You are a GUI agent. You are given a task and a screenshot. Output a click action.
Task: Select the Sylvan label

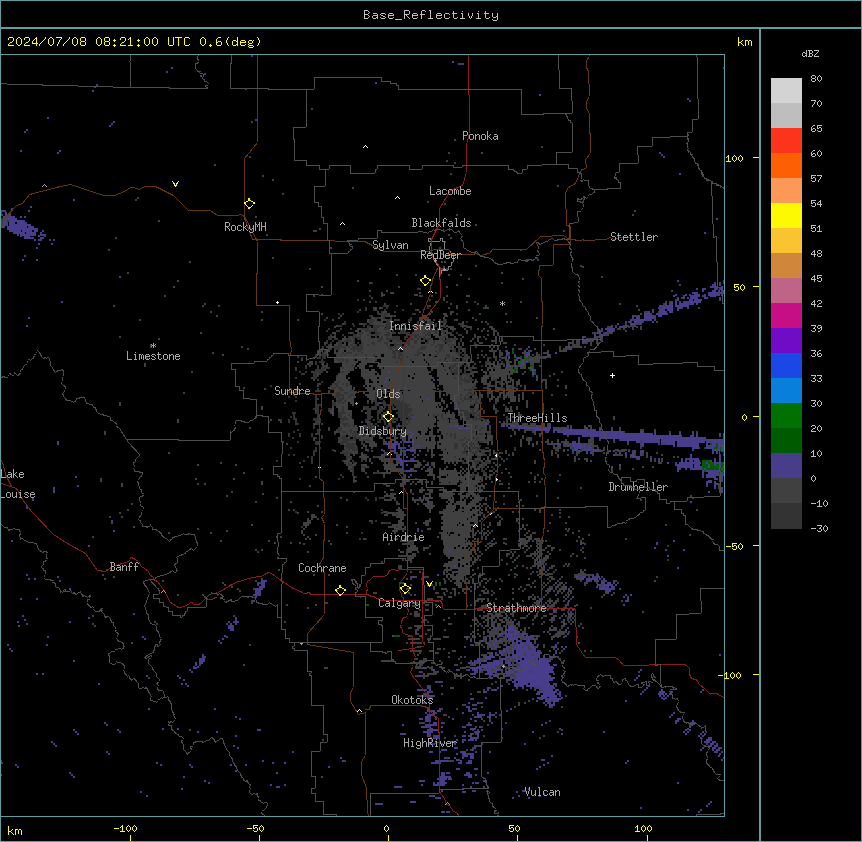point(390,245)
